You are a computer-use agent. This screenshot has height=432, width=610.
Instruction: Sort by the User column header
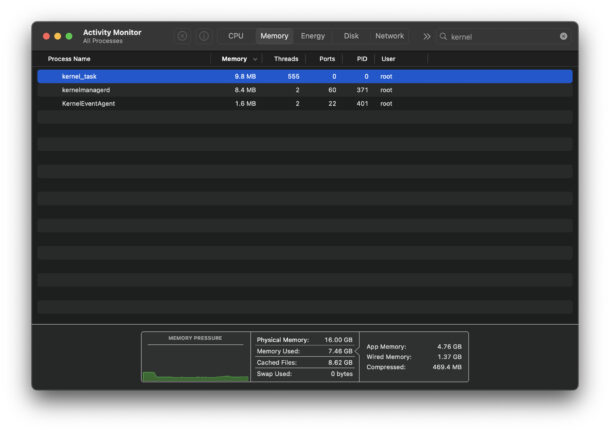(388, 59)
